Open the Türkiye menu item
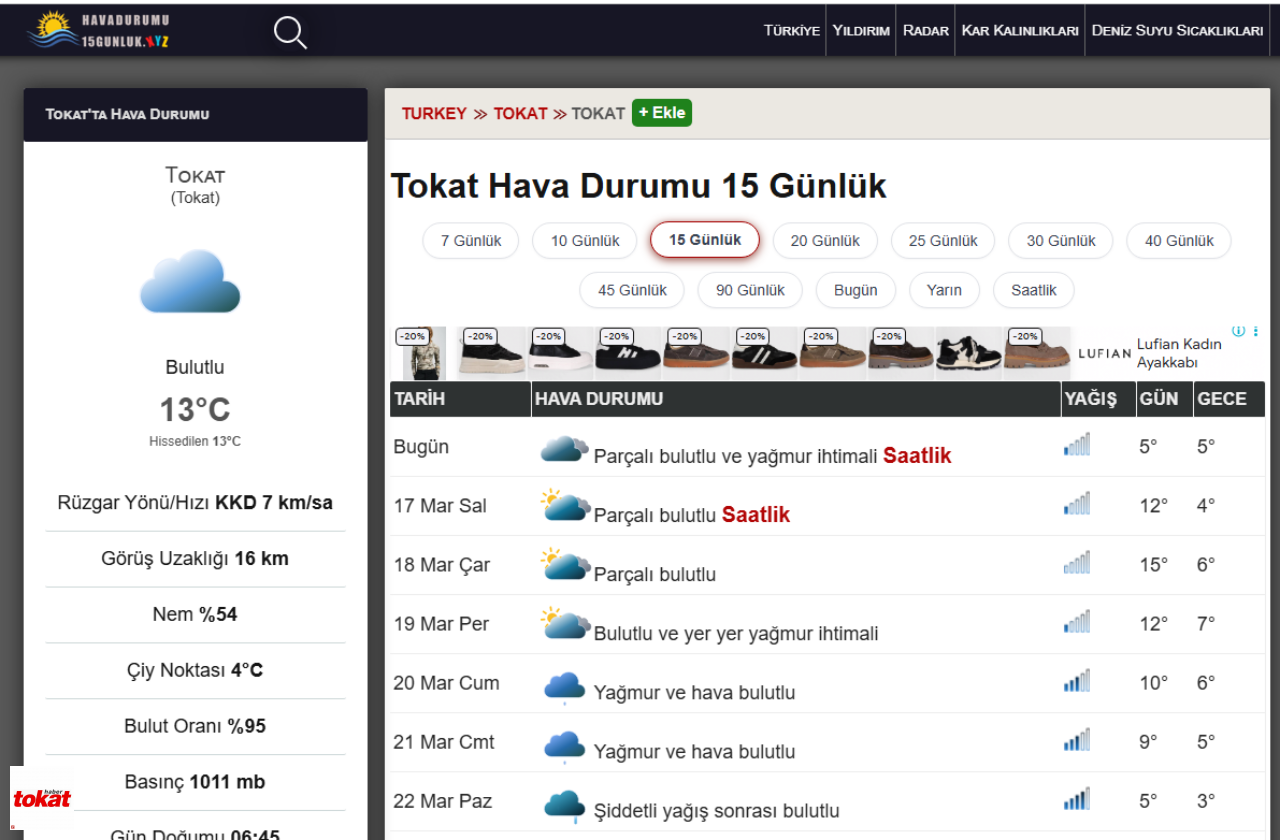This screenshot has height=840, width=1280. click(792, 30)
